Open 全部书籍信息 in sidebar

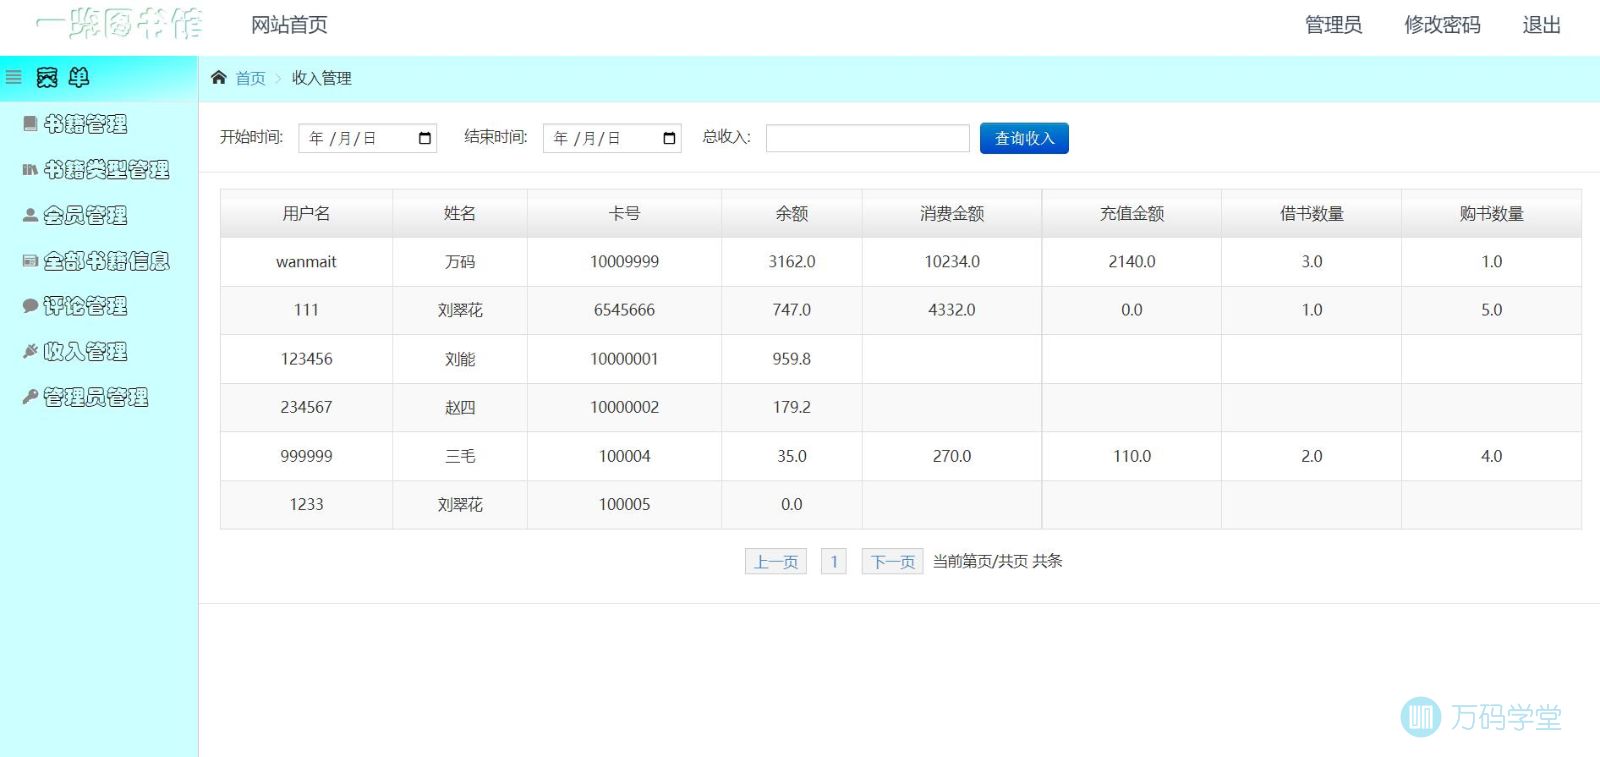pyautogui.click(x=106, y=261)
